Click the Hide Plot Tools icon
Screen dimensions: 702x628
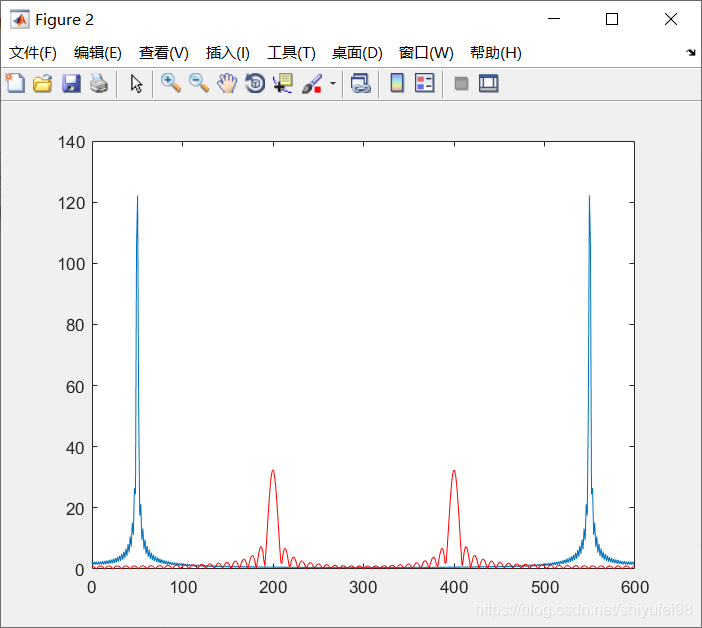[461, 84]
